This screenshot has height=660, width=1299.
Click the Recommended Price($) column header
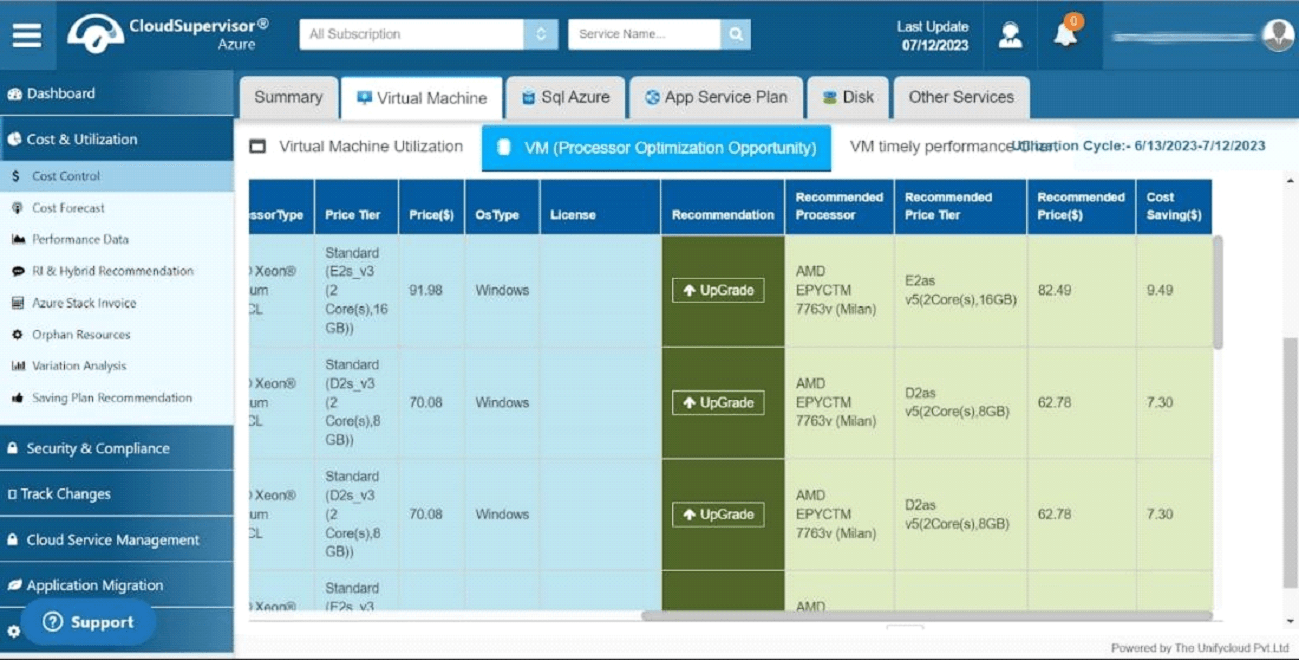click(x=1081, y=207)
